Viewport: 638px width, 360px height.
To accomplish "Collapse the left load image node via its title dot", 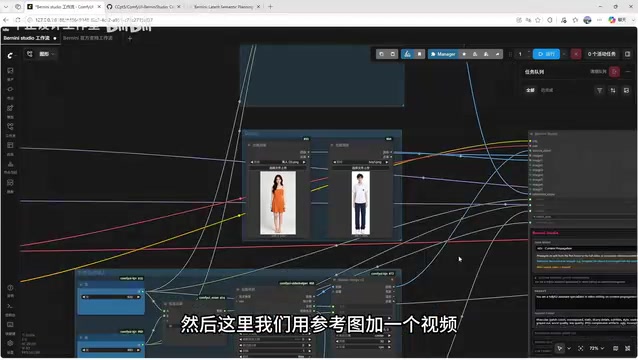I will pyautogui.click(x=249, y=145).
